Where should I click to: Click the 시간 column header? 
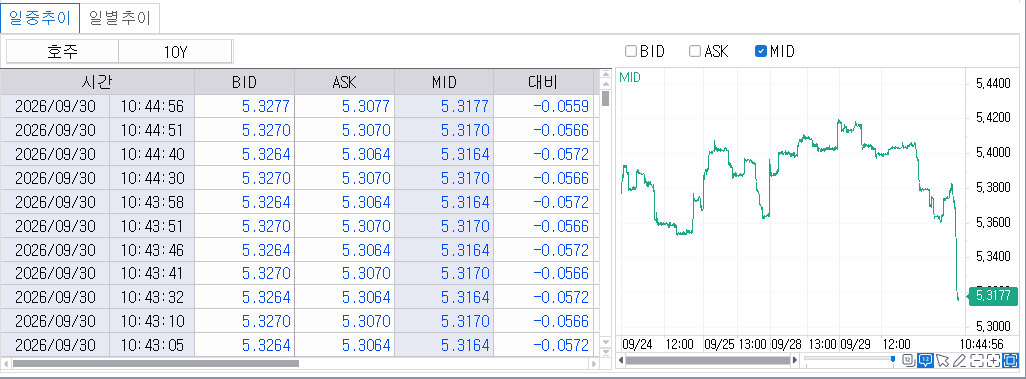(x=97, y=82)
